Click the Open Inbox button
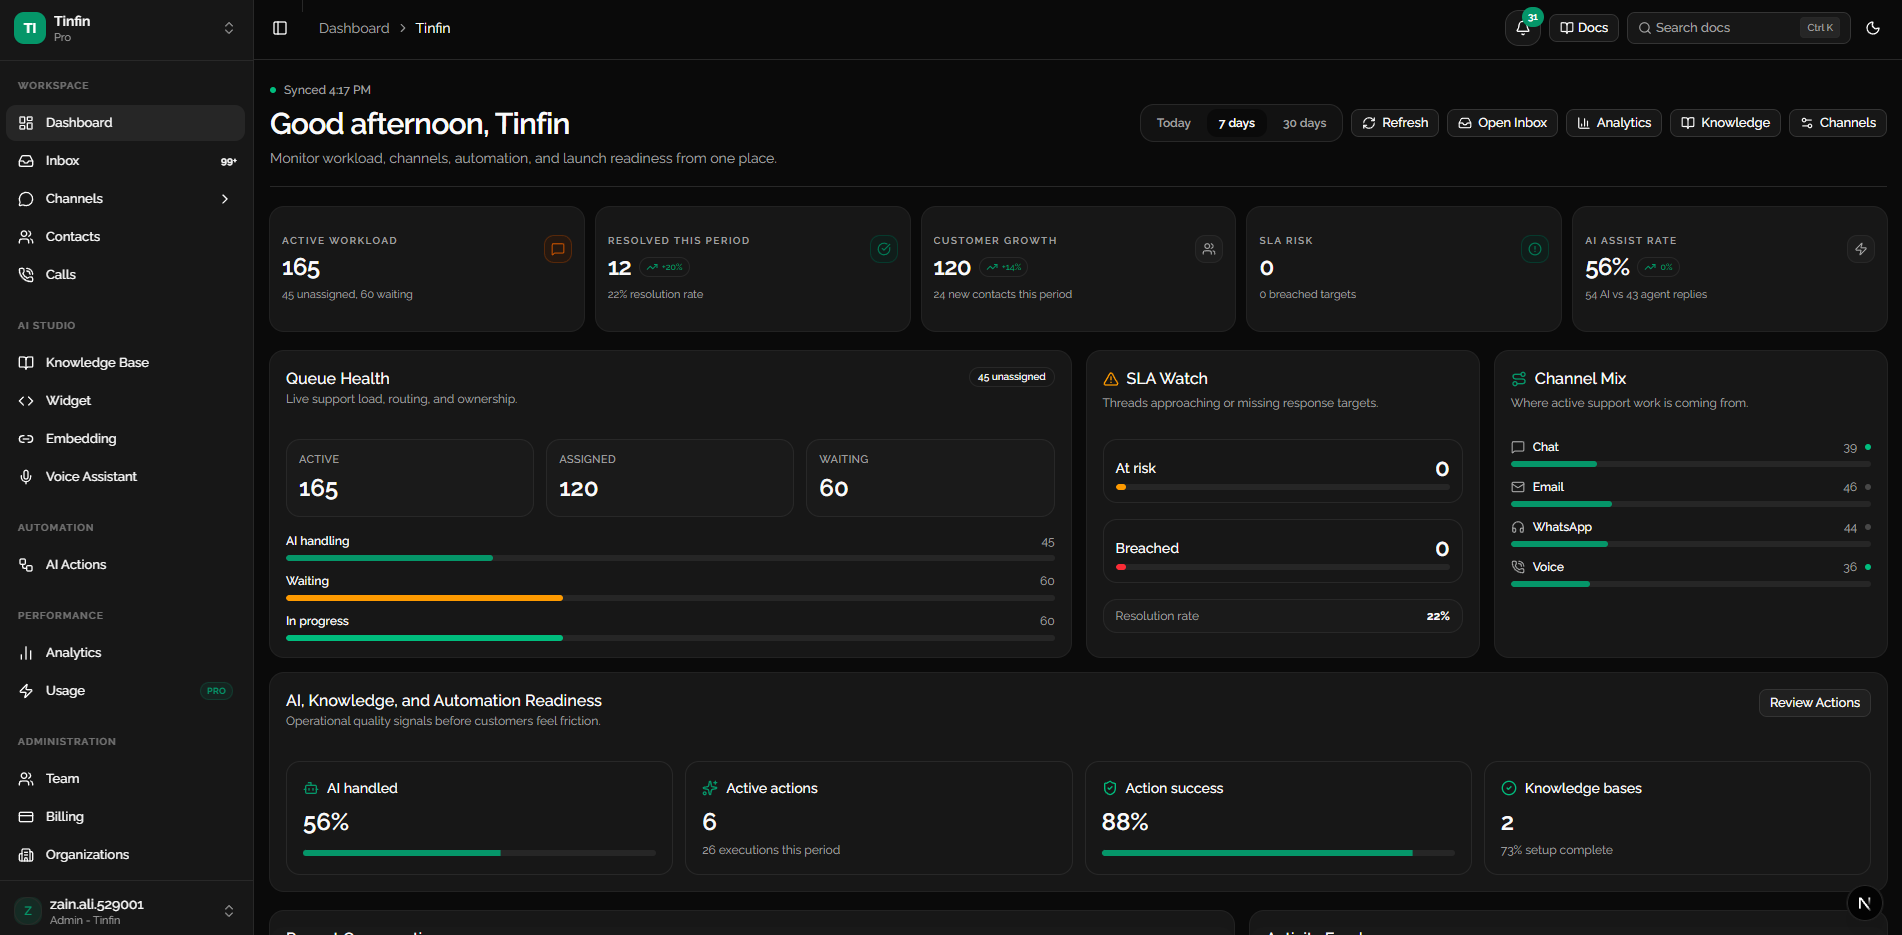This screenshot has height=935, width=1902. tap(1502, 123)
